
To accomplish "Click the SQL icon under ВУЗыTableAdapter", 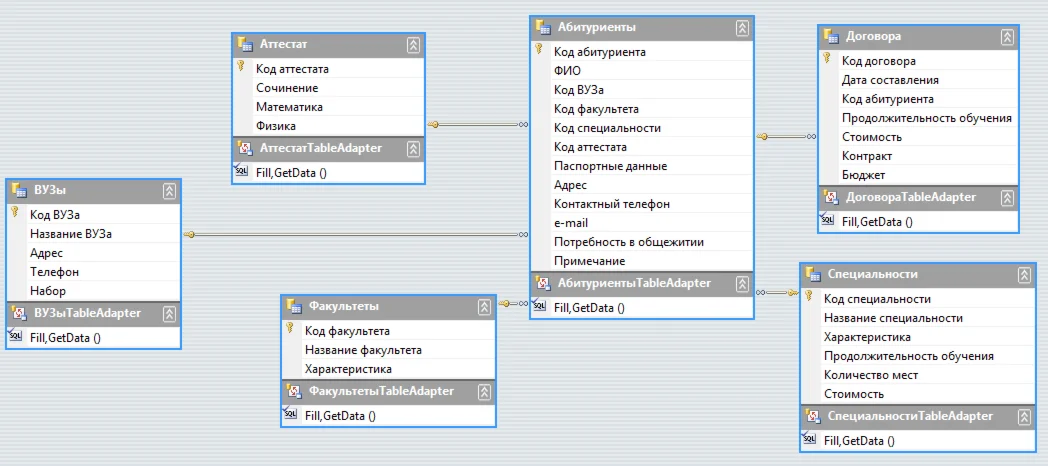I will tap(16, 335).
